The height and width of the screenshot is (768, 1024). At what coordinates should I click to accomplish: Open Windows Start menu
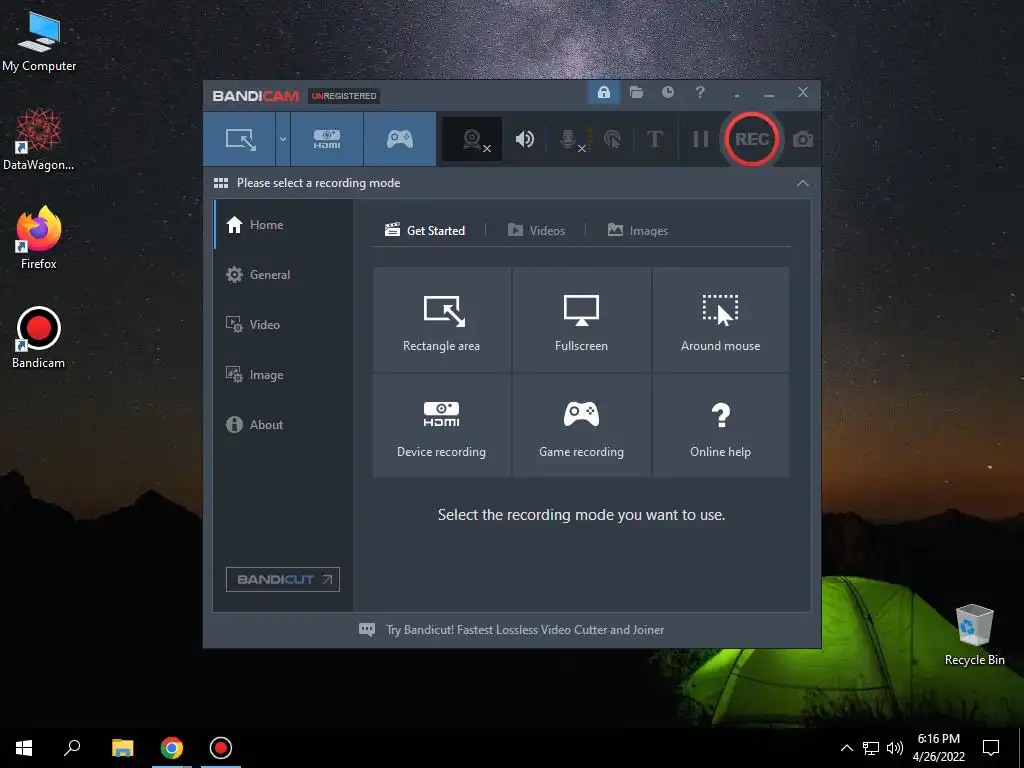(24, 748)
